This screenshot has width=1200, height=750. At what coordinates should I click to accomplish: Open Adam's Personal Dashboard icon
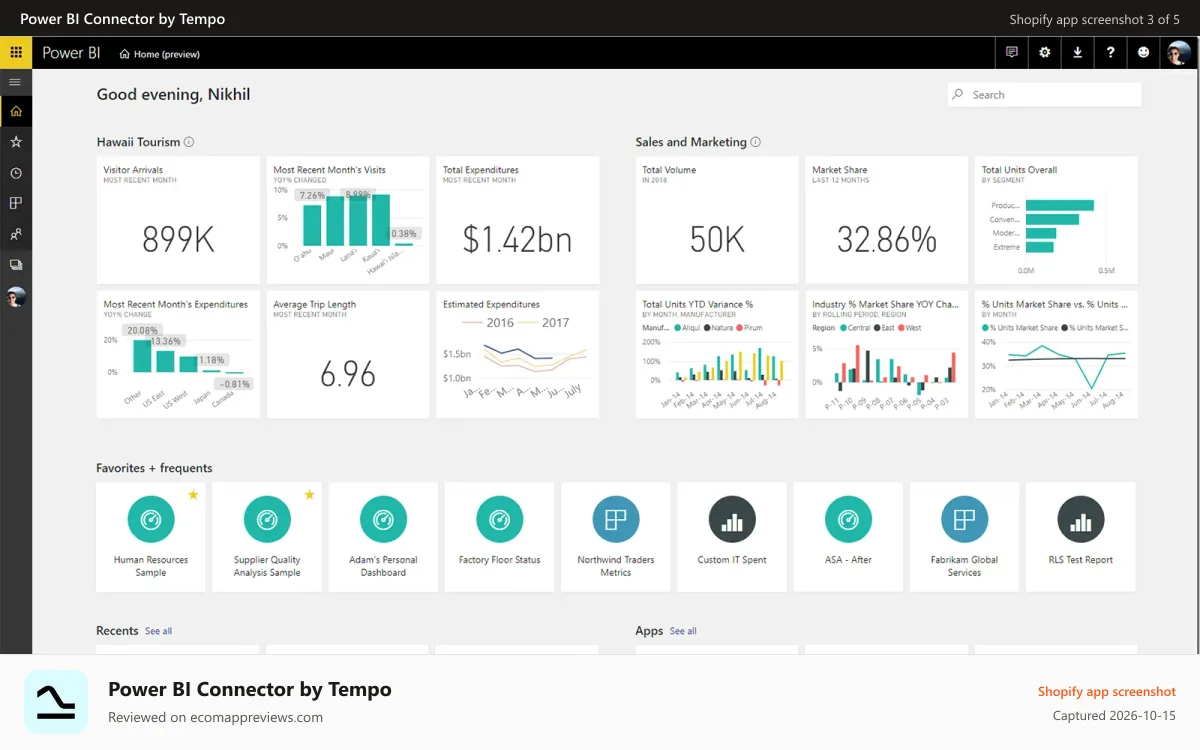(383, 519)
